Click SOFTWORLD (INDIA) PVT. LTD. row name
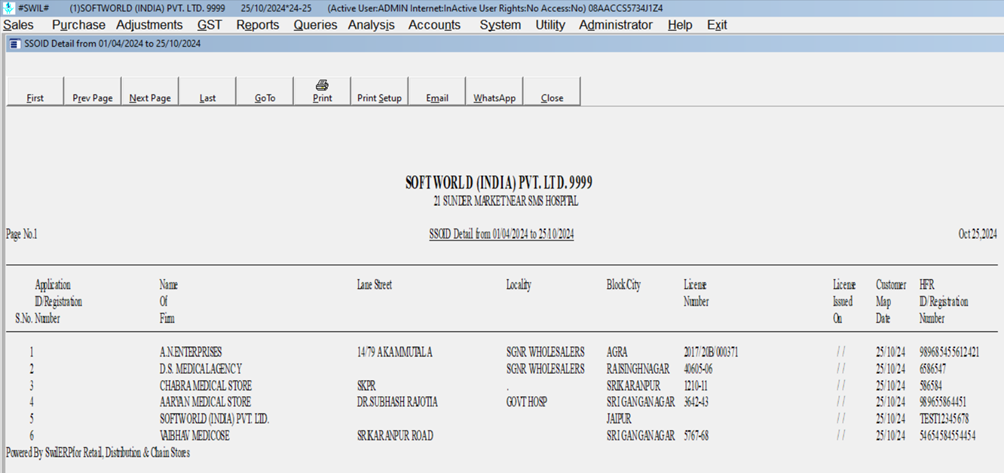Viewport: 1004px width, 473px height. coord(214,419)
